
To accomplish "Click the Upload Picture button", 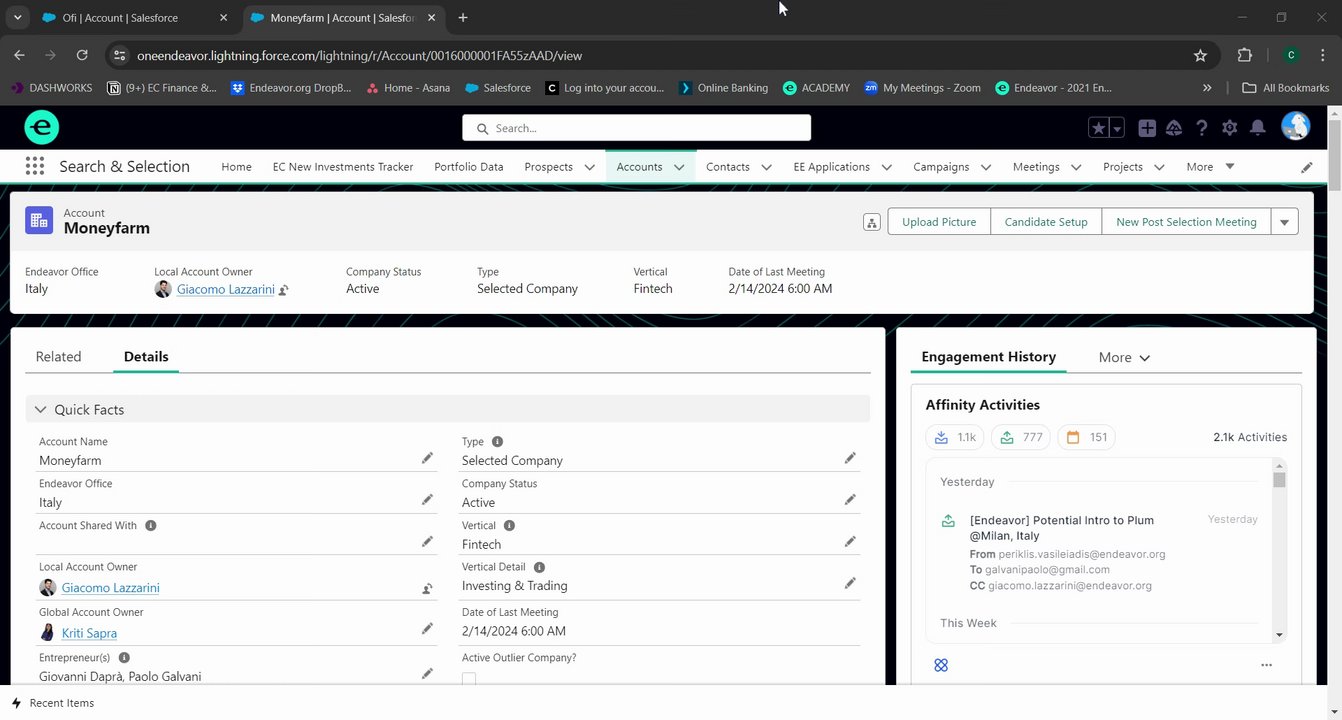I will 939,222.
